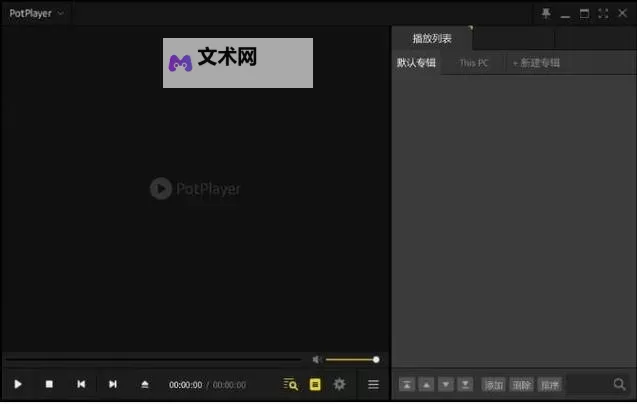Open the playlist search icon in control bar

(290, 384)
